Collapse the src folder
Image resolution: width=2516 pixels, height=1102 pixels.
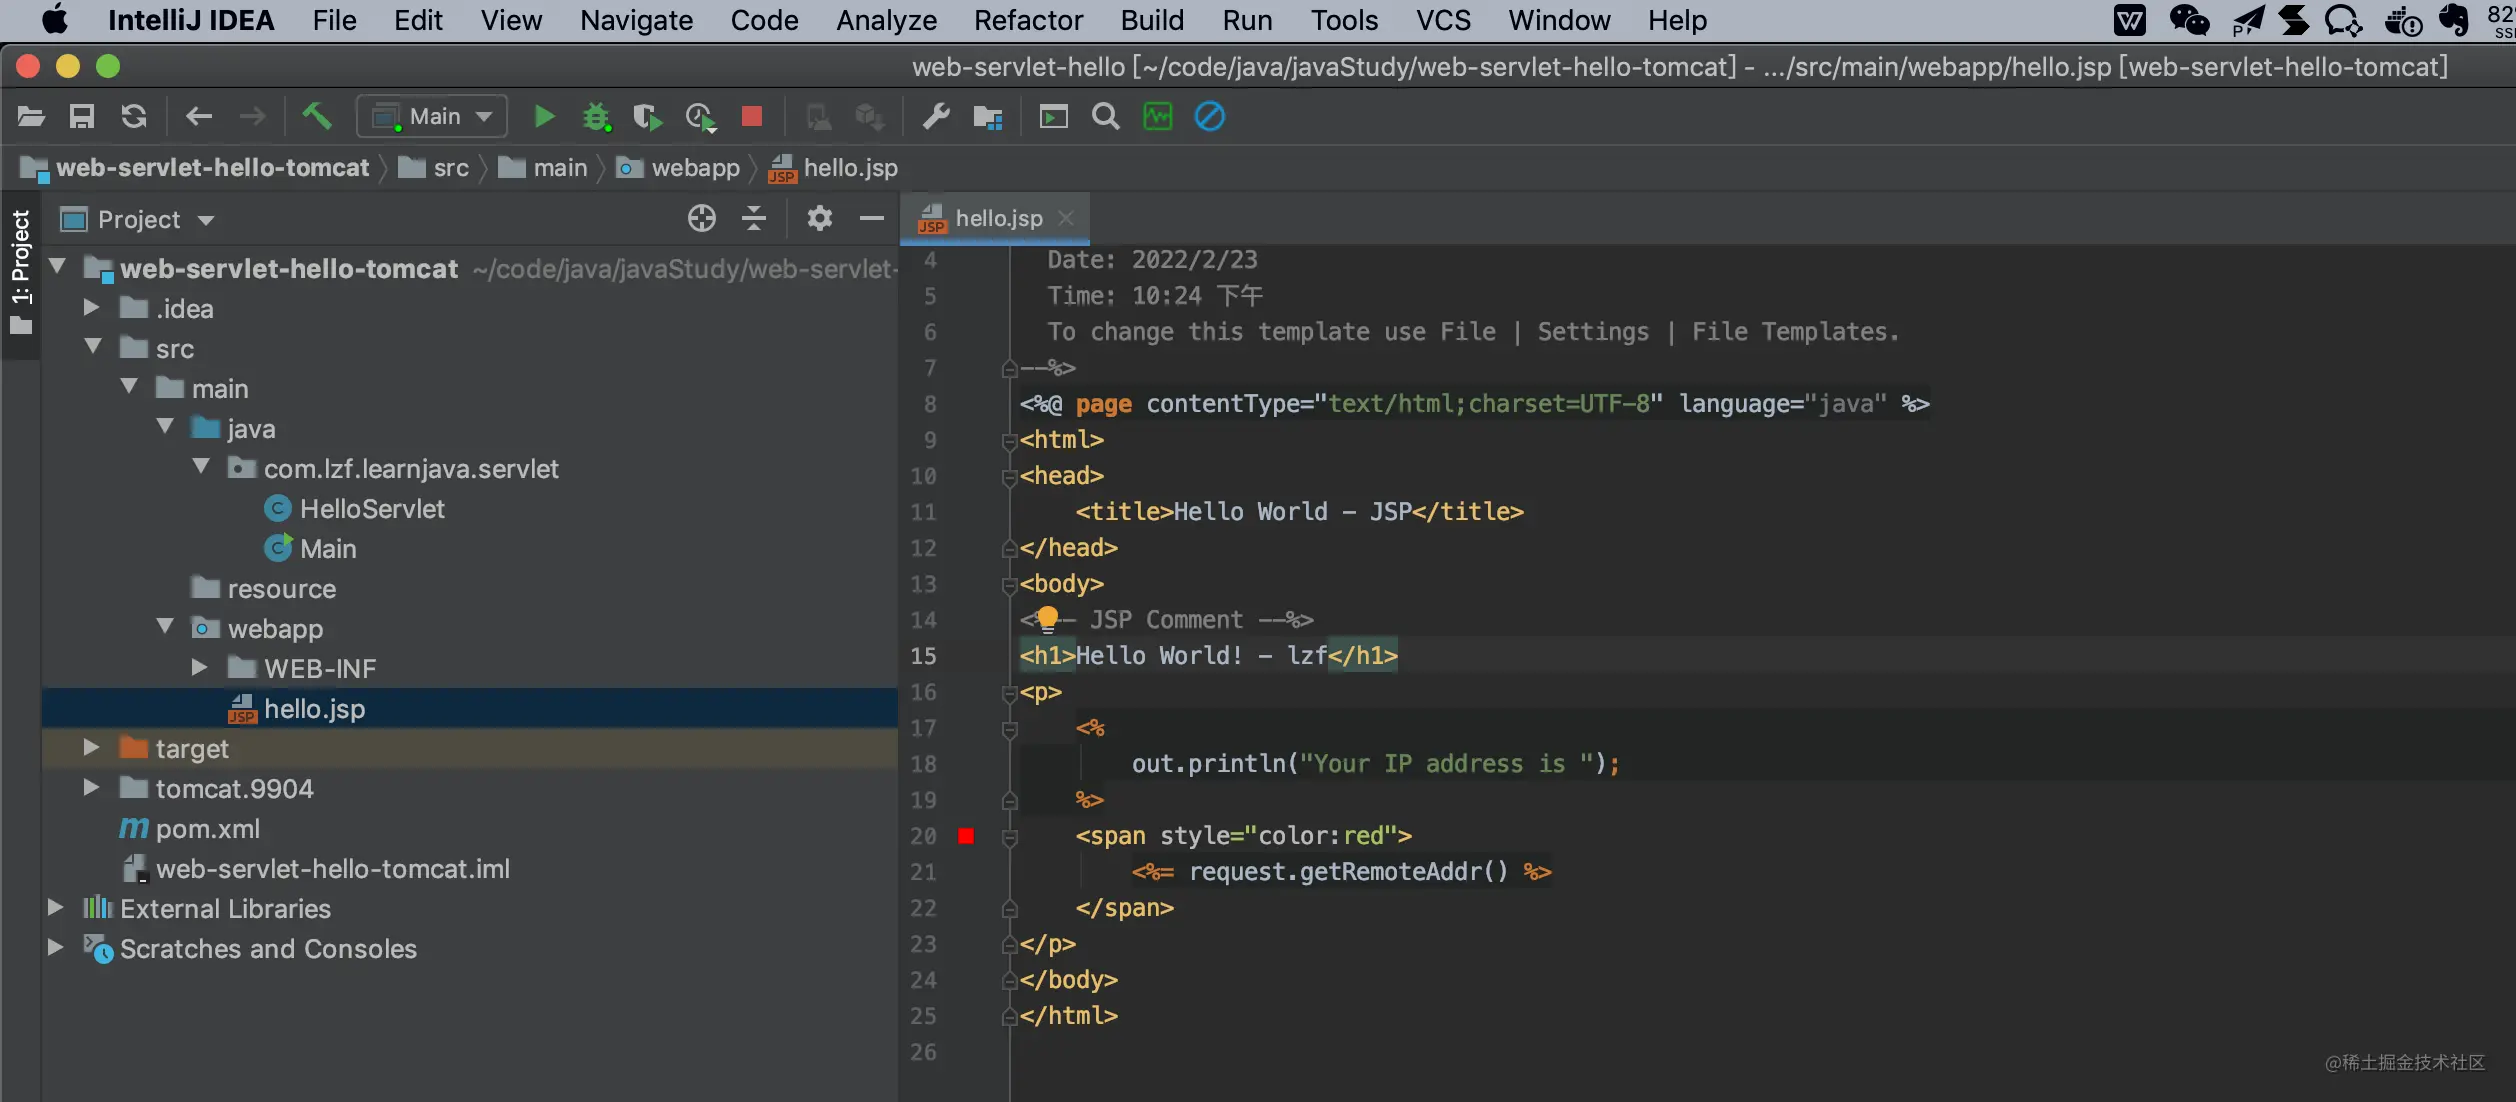click(x=93, y=346)
